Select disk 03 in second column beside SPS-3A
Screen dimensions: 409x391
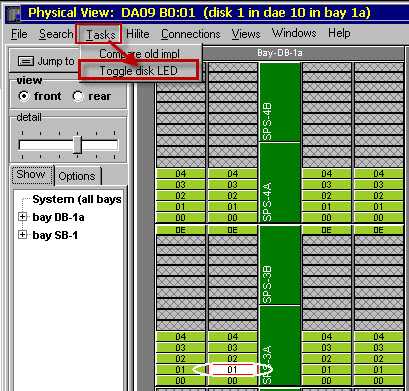pos(232,348)
